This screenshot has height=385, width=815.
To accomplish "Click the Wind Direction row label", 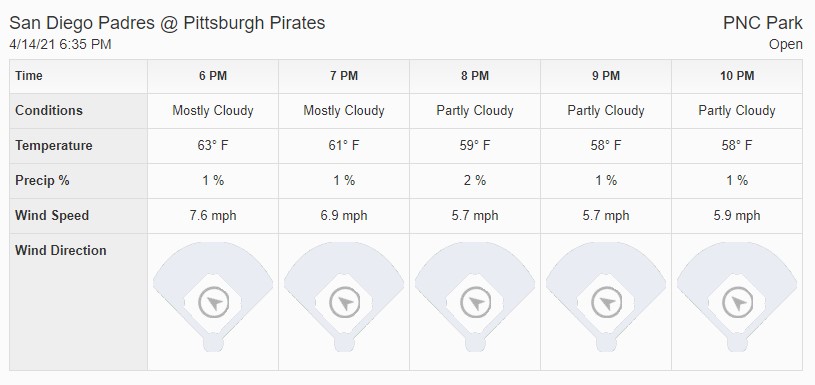I will [x=61, y=250].
